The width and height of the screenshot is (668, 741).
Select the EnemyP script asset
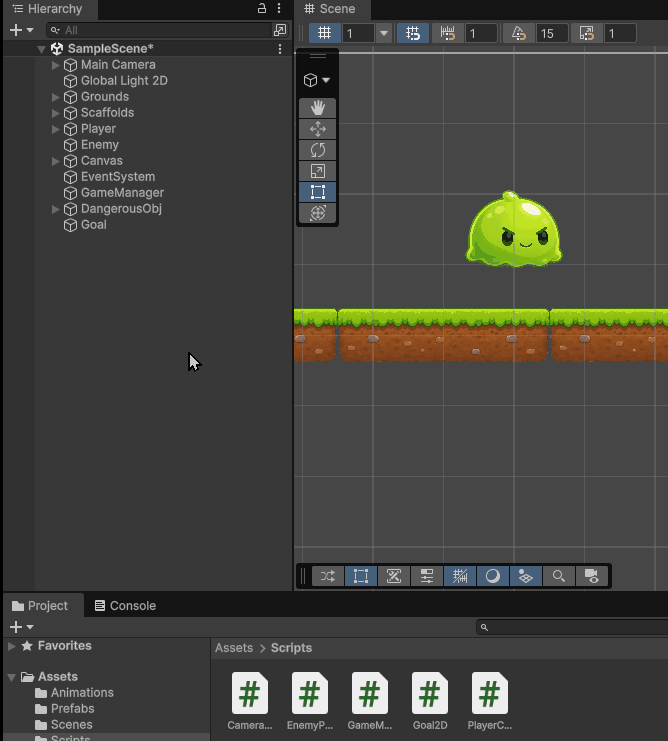click(x=310, y=701)
